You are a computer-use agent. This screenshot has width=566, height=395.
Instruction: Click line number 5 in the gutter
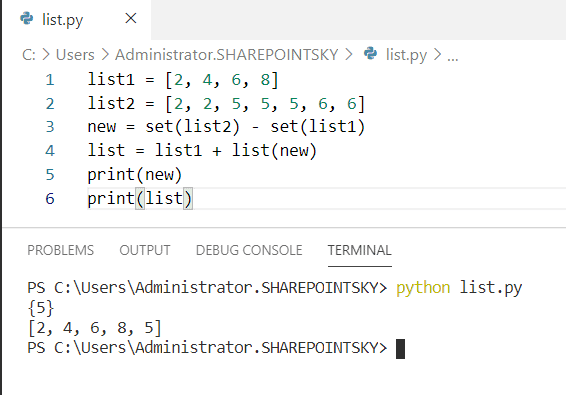[x=50, y=175]
